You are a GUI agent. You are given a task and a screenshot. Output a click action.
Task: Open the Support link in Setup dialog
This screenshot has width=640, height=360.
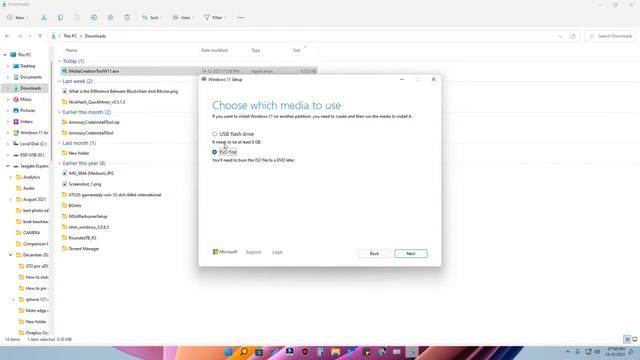[253, 252]
